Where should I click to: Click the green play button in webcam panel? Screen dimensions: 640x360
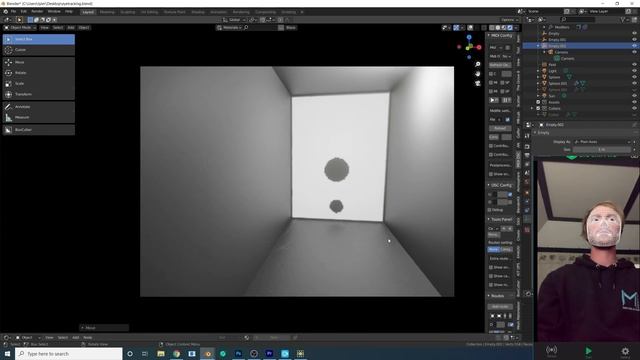(588, 351)
